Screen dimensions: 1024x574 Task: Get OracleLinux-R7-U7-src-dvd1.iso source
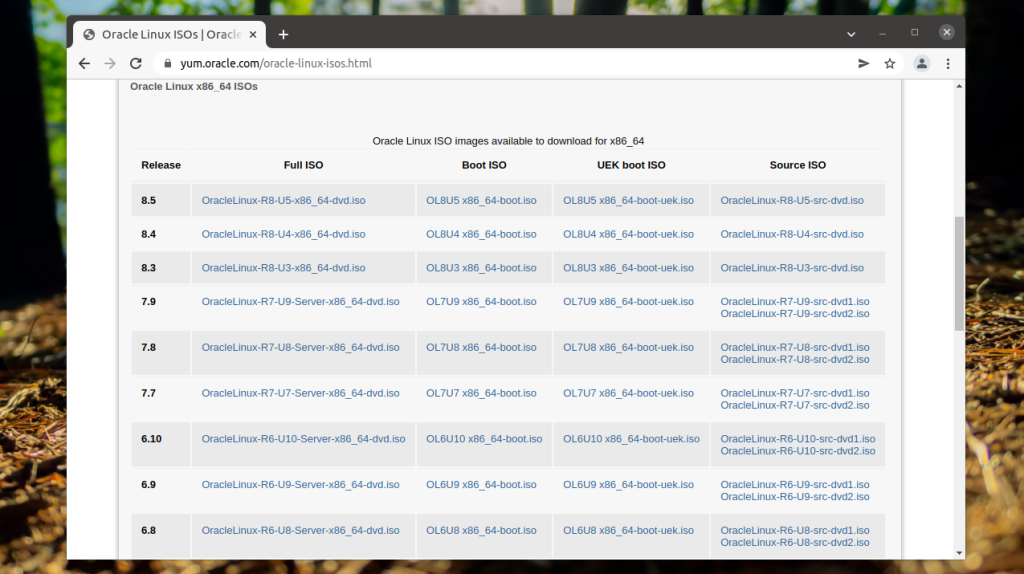tap(795, 393)
